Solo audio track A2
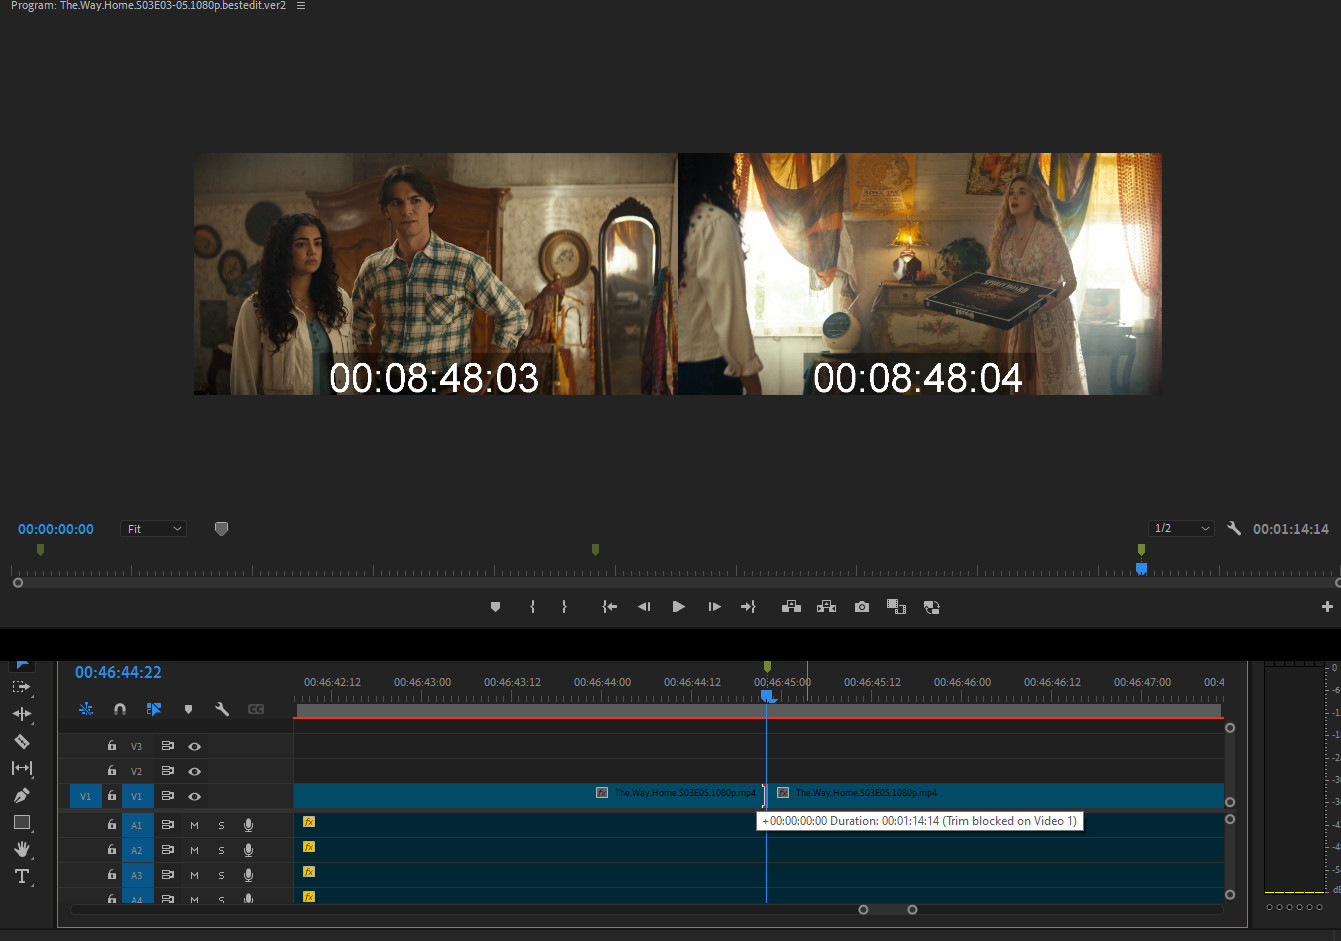1341x941 pixels. (221, 851)
